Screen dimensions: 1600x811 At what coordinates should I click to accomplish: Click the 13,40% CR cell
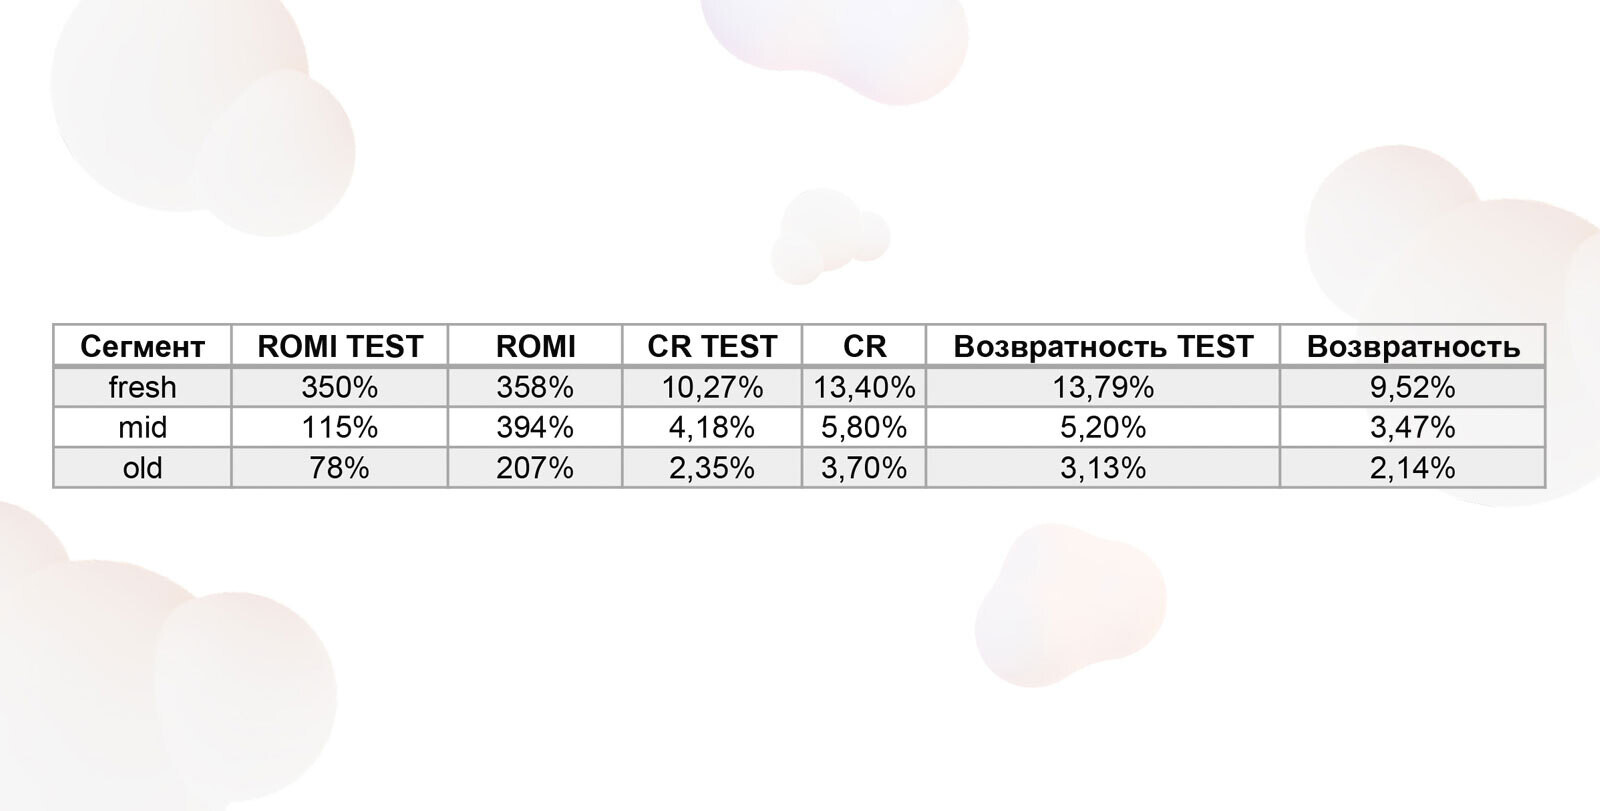(864, 387)
